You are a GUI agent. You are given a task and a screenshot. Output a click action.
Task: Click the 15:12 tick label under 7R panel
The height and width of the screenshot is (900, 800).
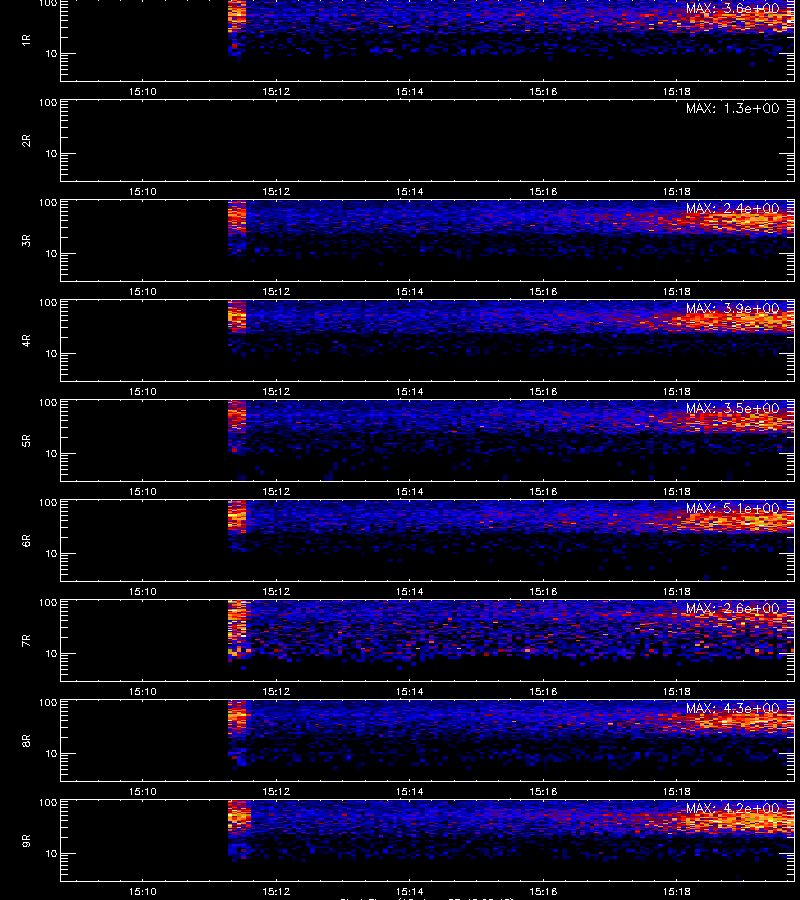point(276,692)
